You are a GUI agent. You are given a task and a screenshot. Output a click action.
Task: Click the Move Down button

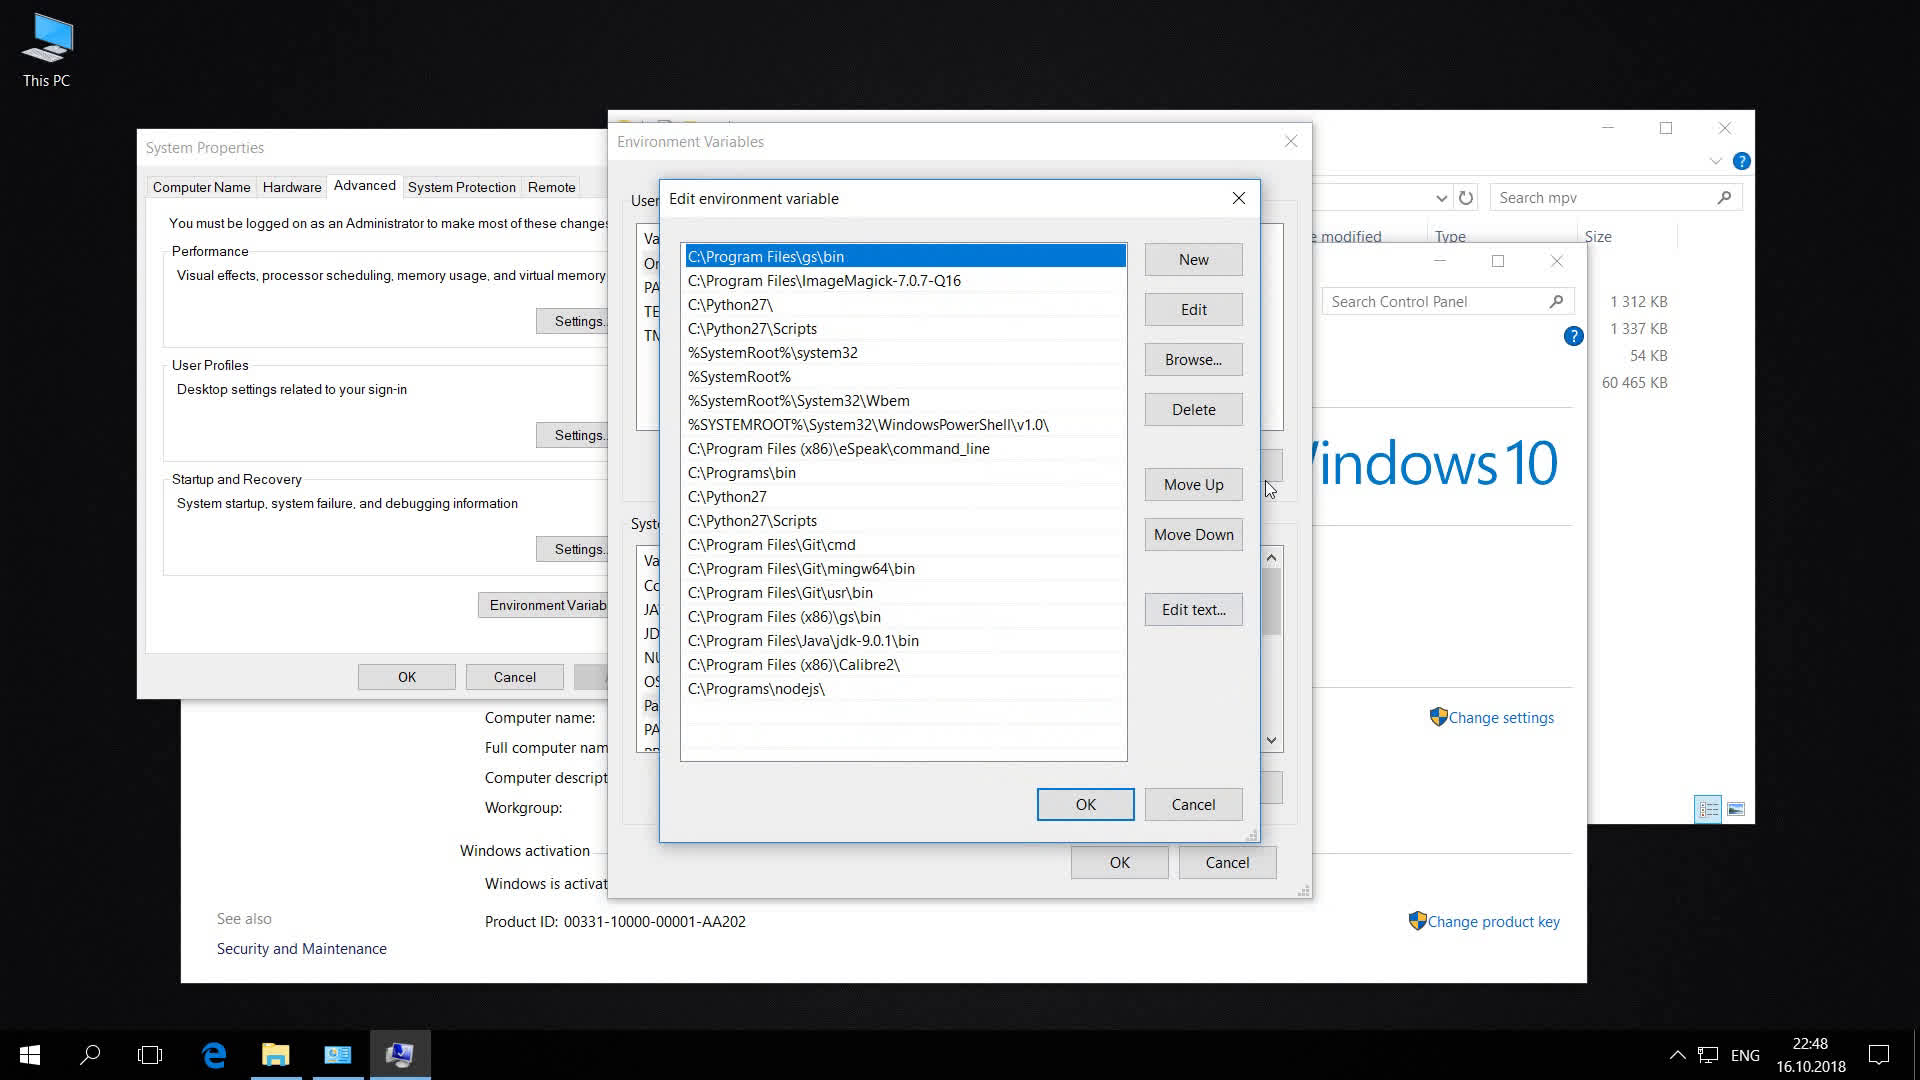point(1192,534)
